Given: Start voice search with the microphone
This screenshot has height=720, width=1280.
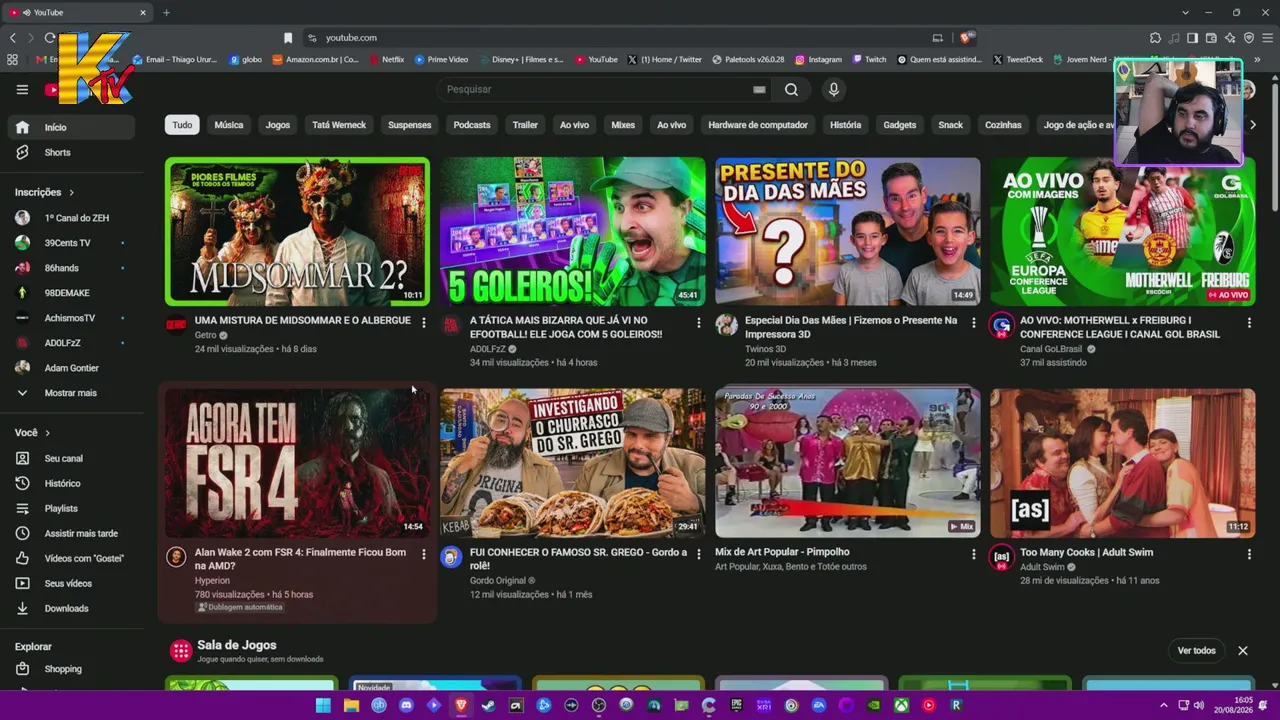Looking at the screenshot, I should coord(834,89).
